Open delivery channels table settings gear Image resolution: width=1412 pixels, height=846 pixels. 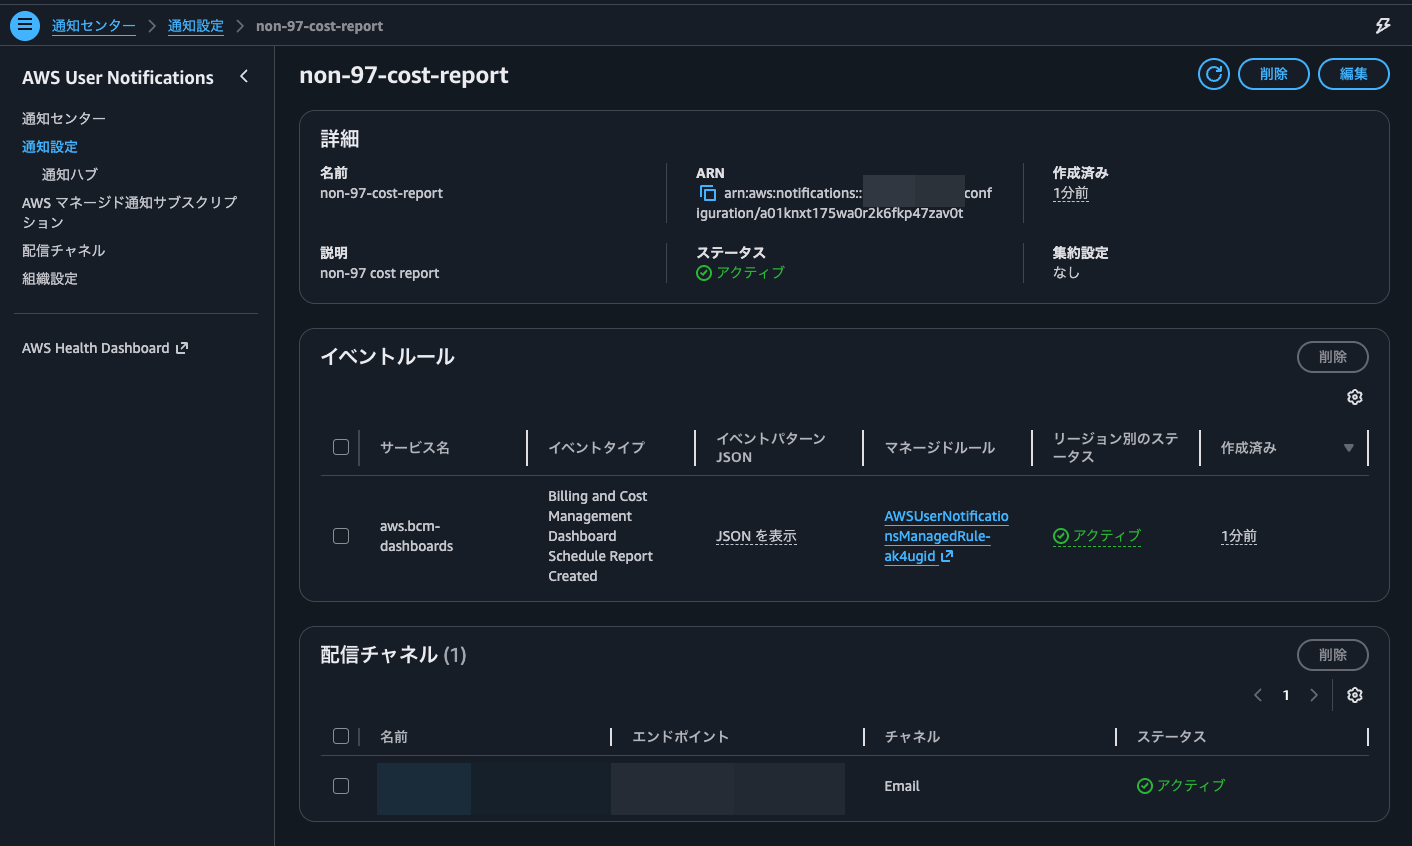pyautogui.click(x=1354, y=695)
